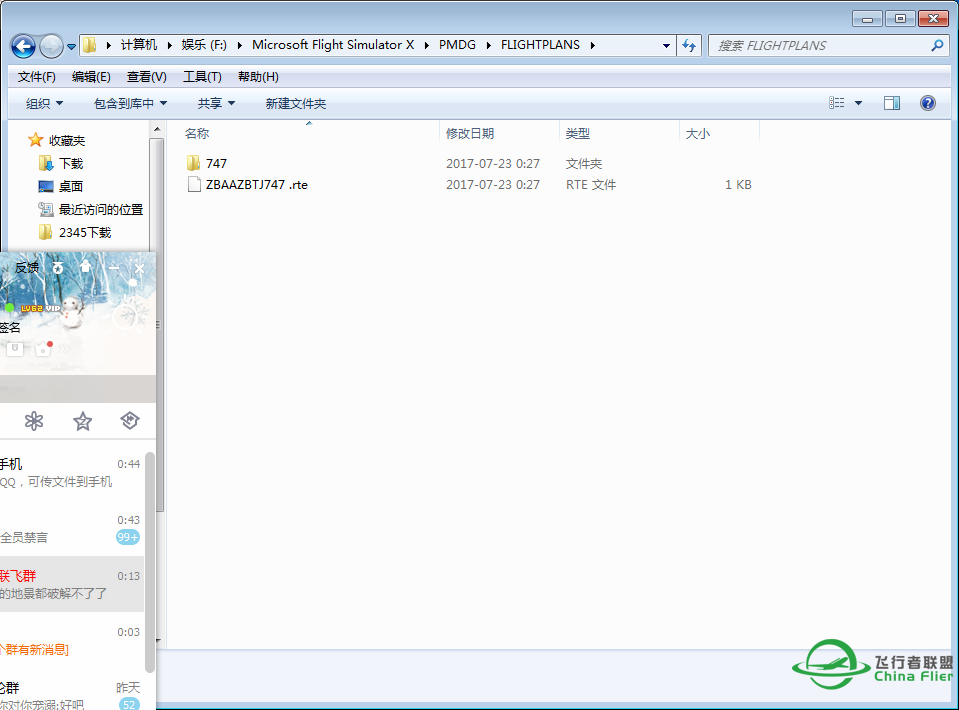Click the flower-shaped icon at the QQ panel bottom
The image size is (959, 710).
click(x=34, y=421)
